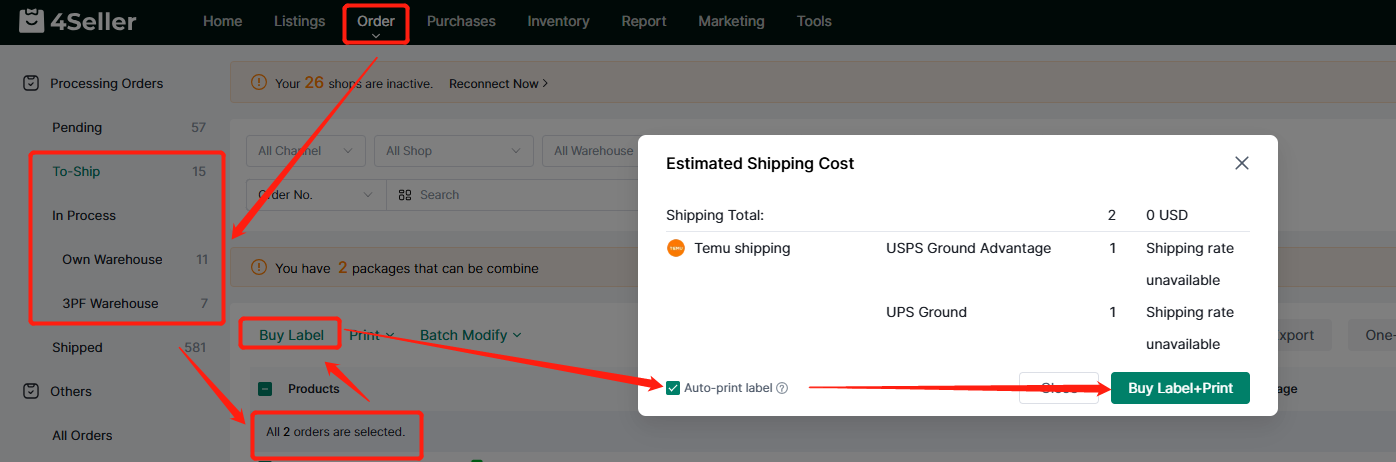Click the inactive shops warning icon
Viewport: 1396px width, 462px height.
[x=259, y=84]
